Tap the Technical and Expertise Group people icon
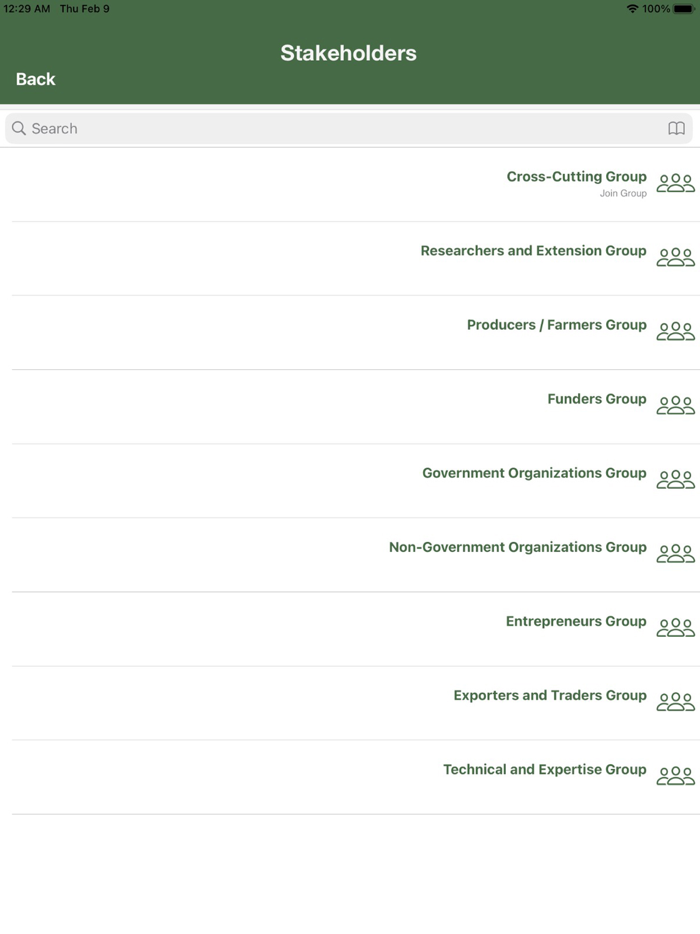 (x=676, y=775)
